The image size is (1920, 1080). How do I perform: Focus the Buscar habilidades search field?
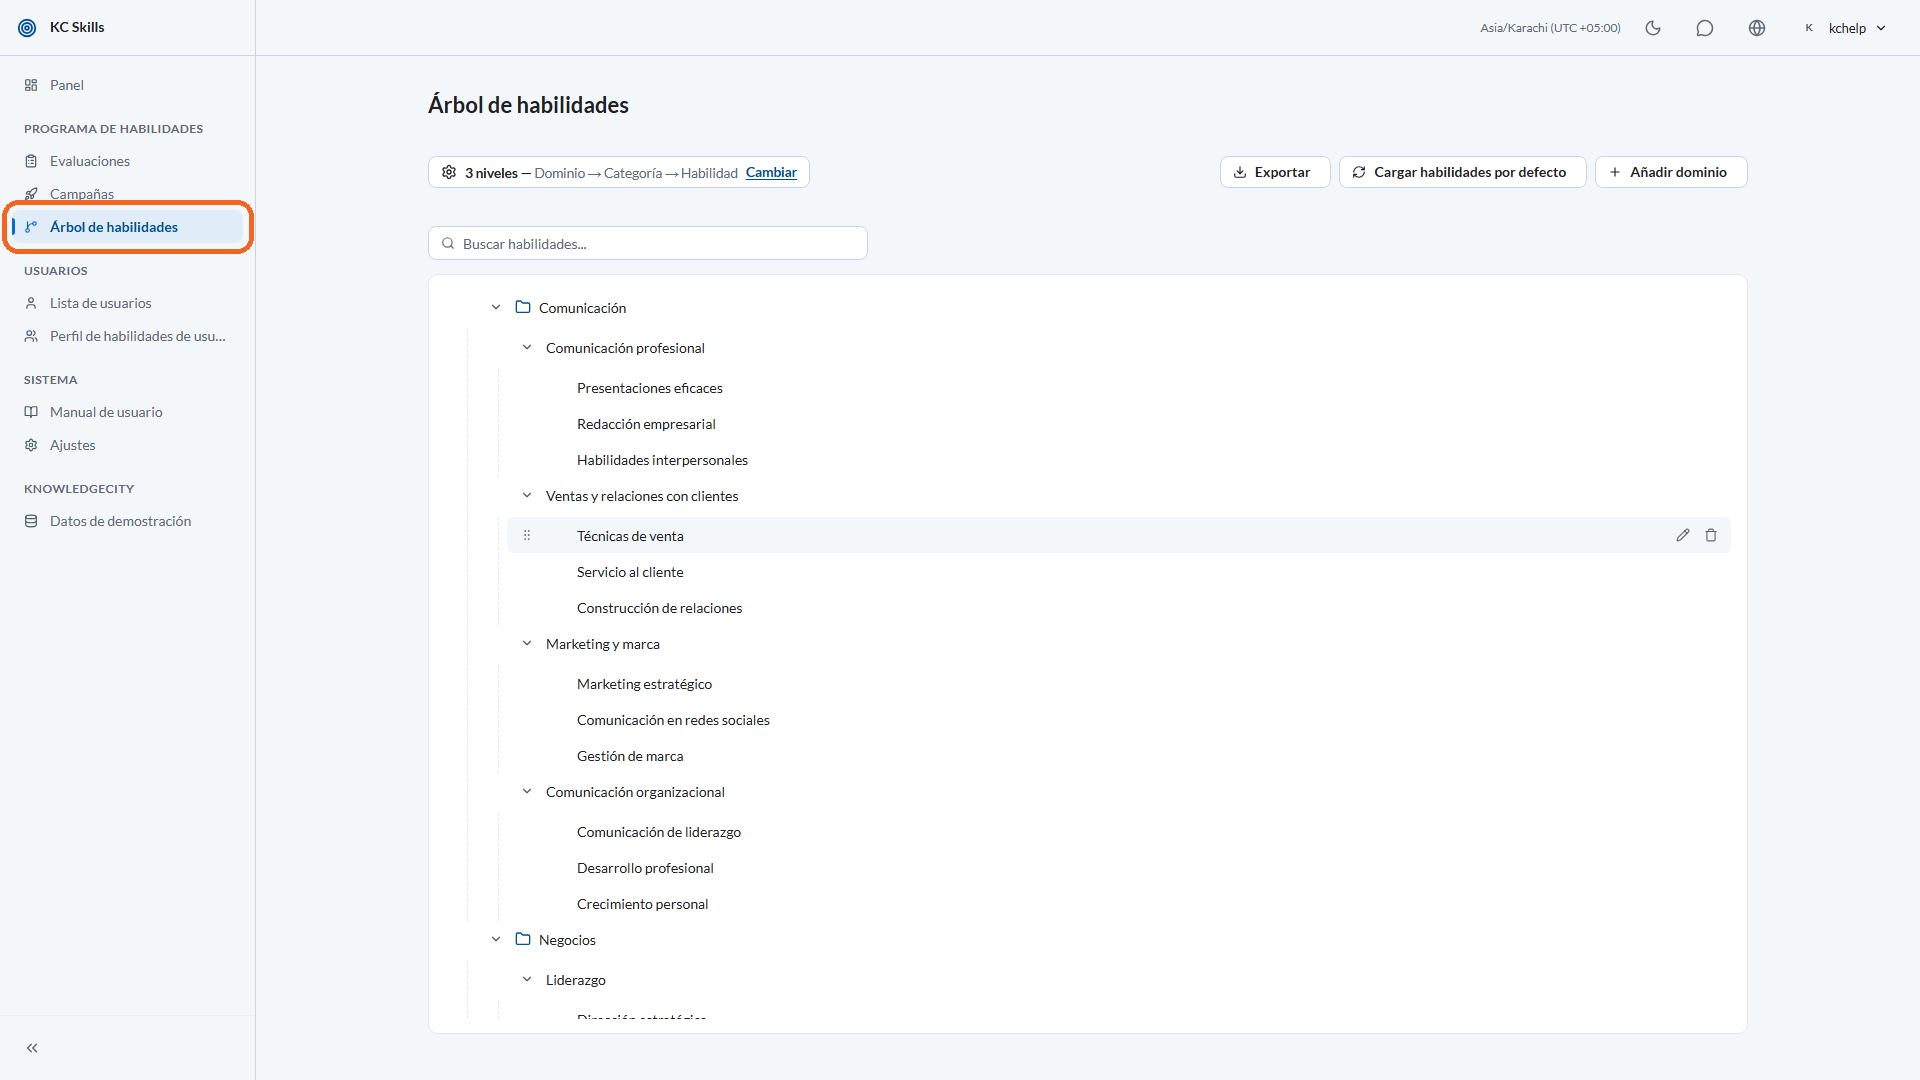click(647, 243)
